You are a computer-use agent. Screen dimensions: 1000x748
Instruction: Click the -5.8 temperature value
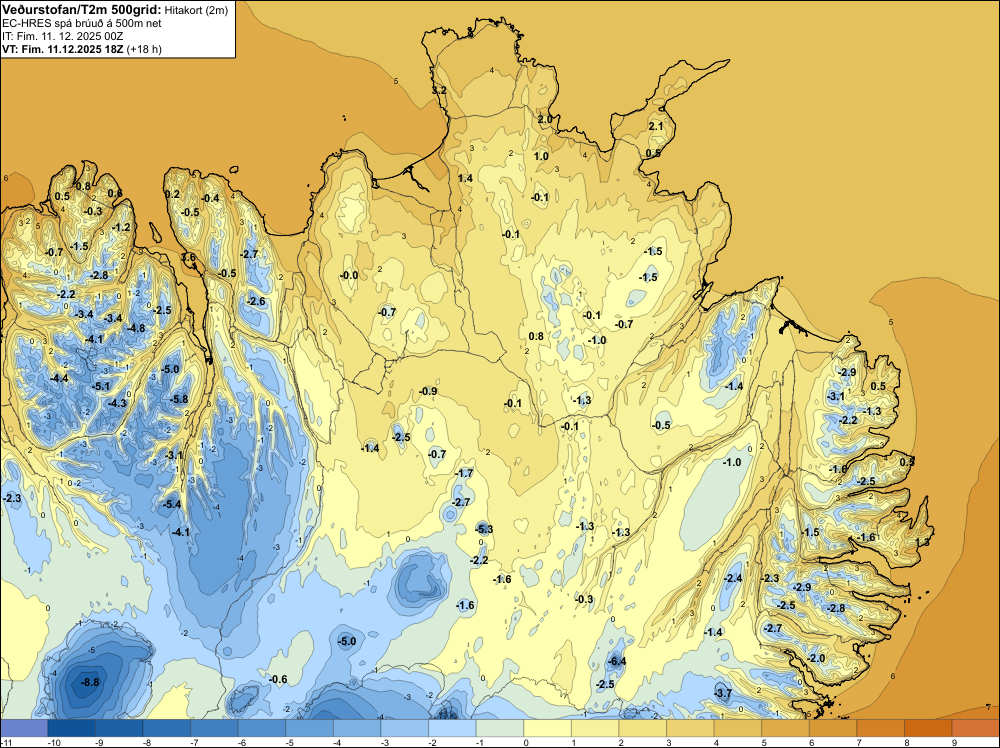(x=179, y=399)
